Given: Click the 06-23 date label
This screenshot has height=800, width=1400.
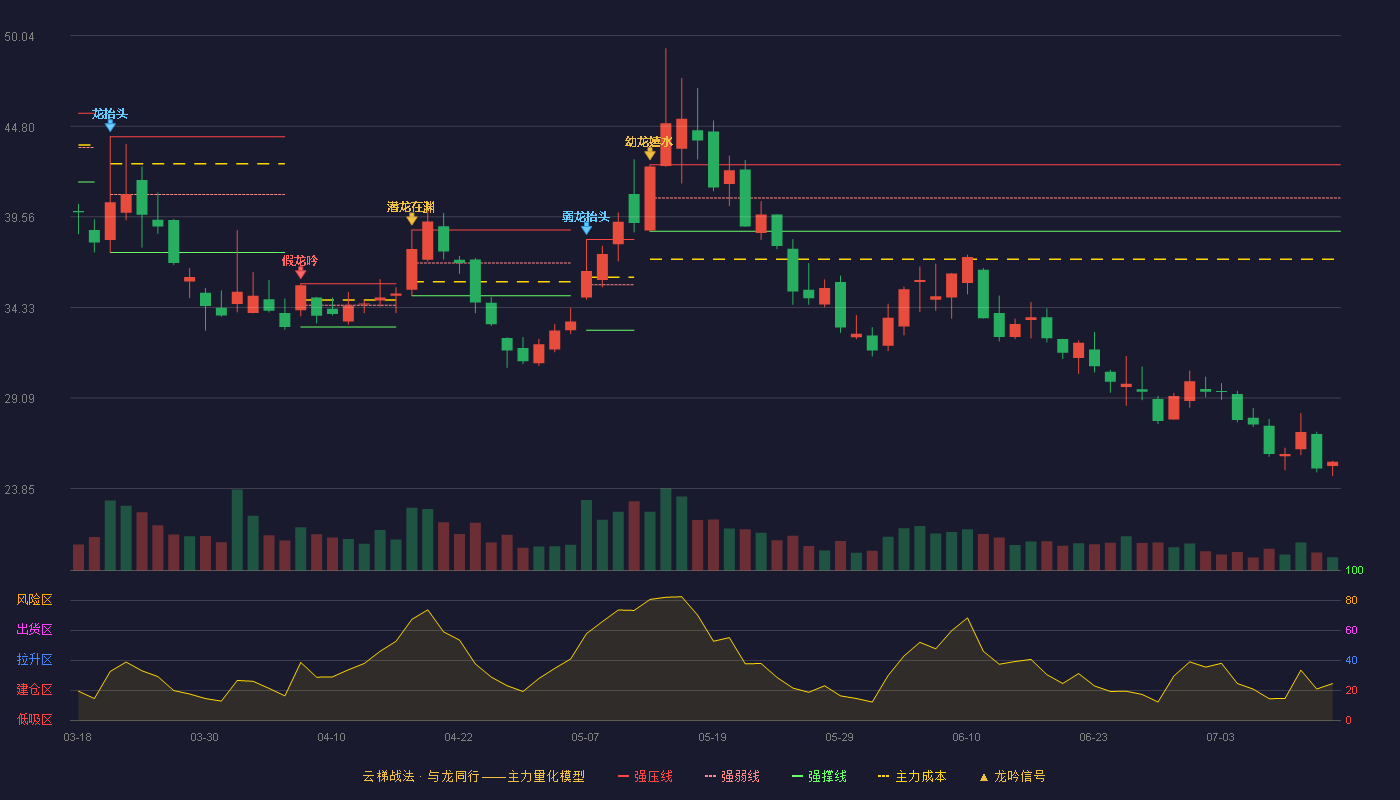Looking at the screenshot, I should pos(1093,737).
